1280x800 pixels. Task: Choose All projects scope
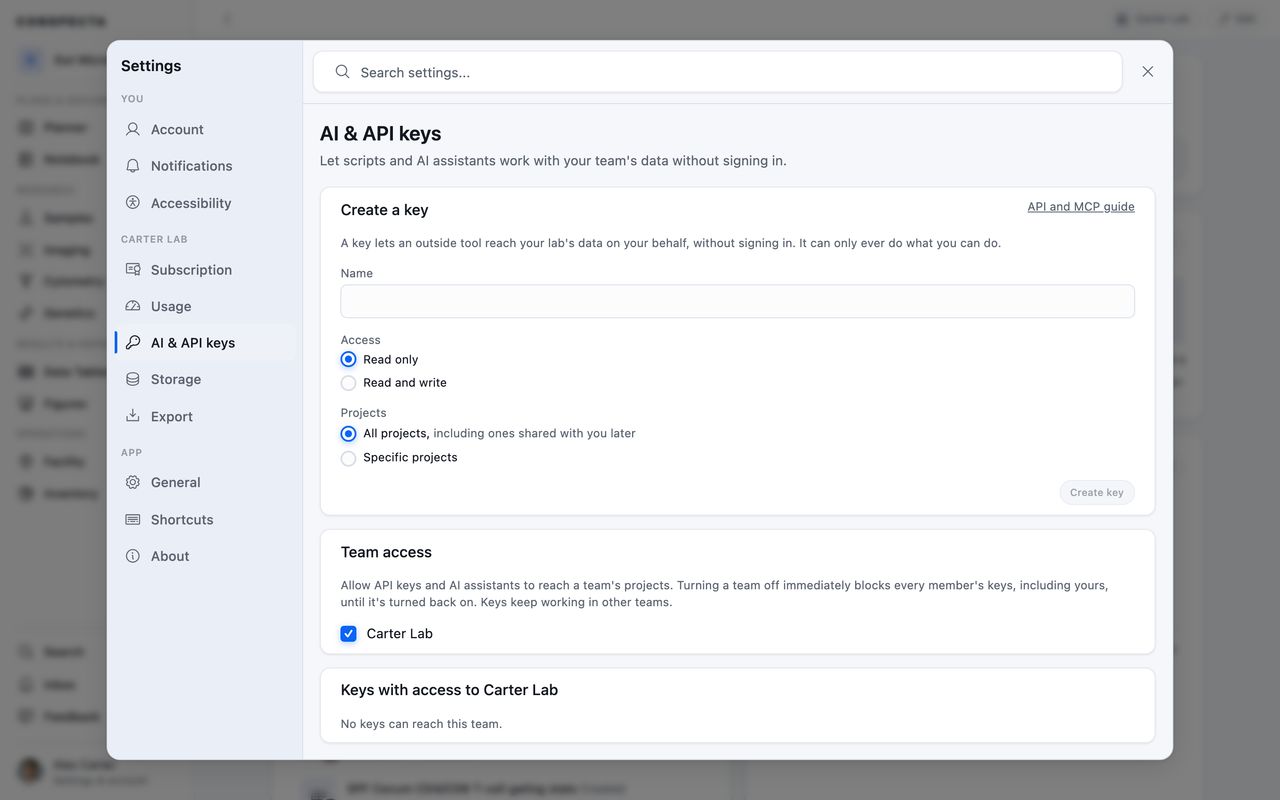pos(348,434)
